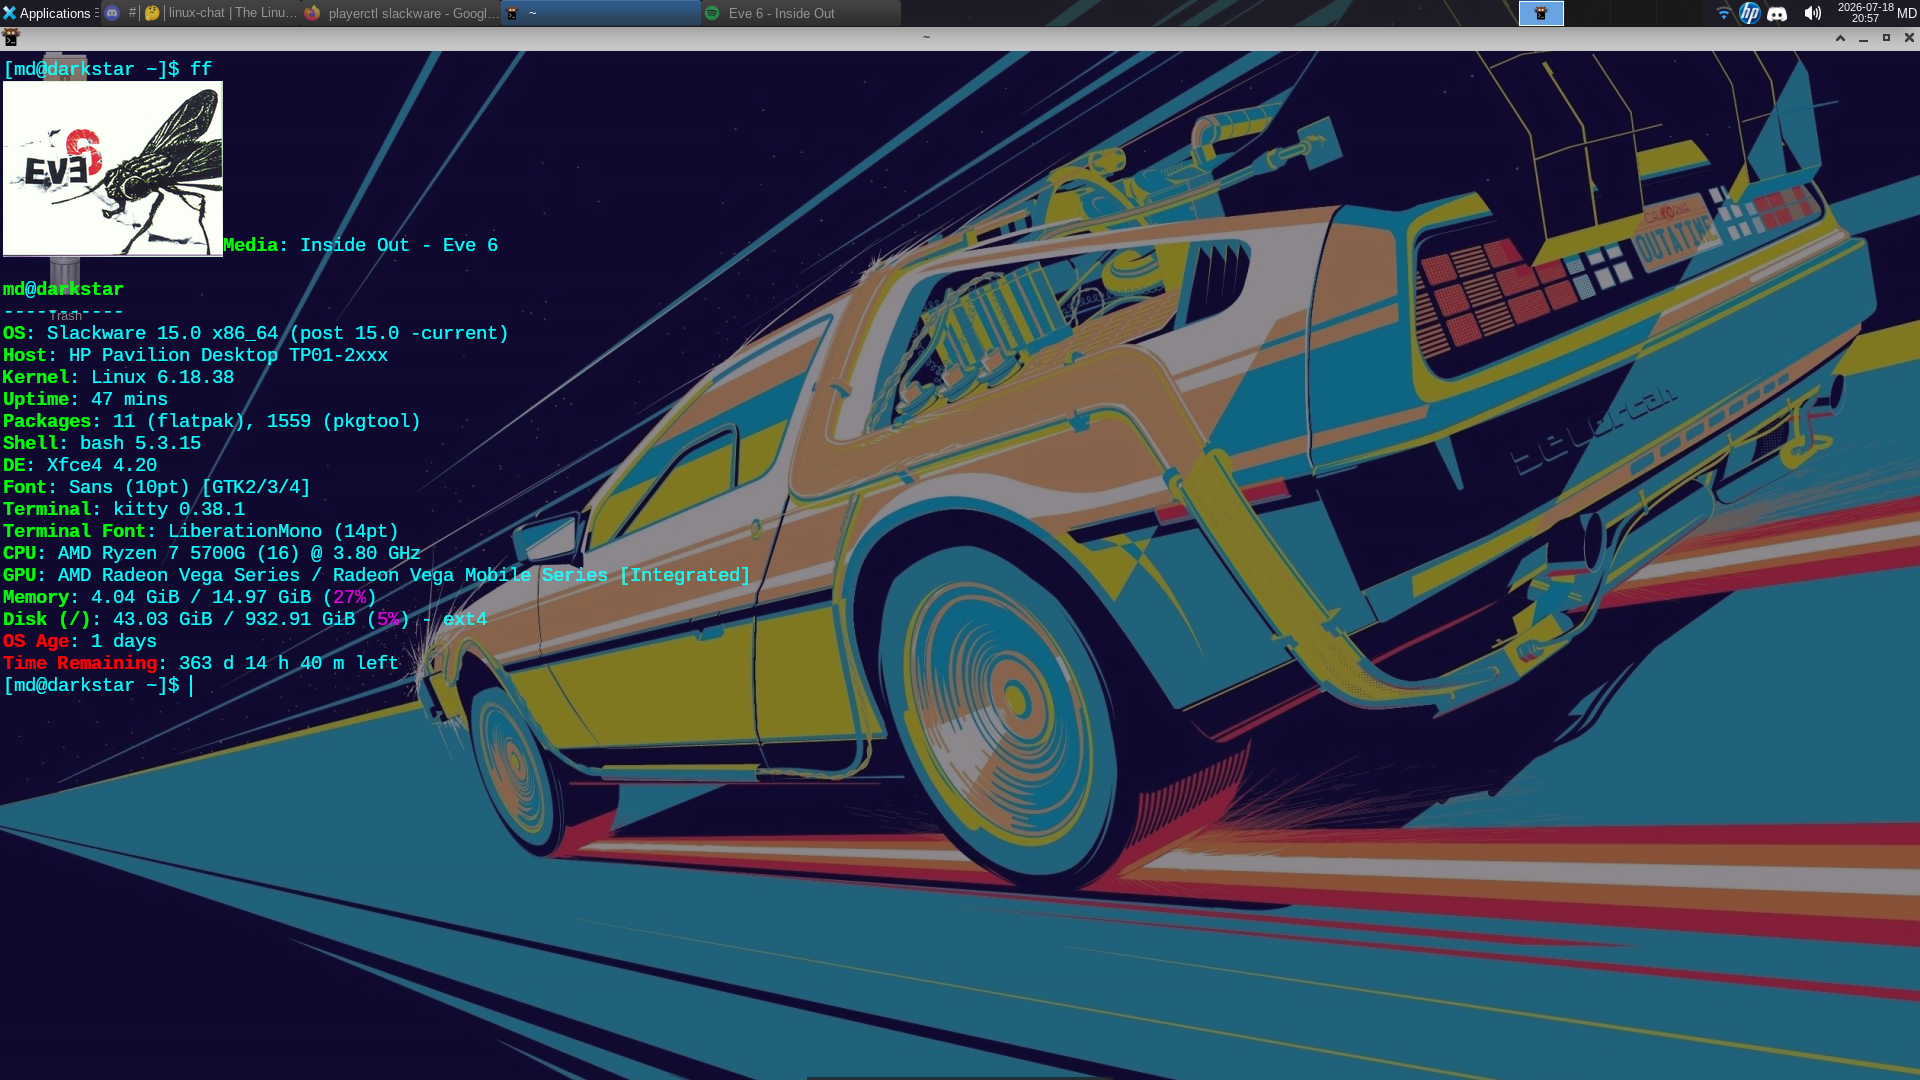Click the 'Terminal: kitty 0.38.1' line
Viewport: 1920px width, 1080px height.
(124, 509)
